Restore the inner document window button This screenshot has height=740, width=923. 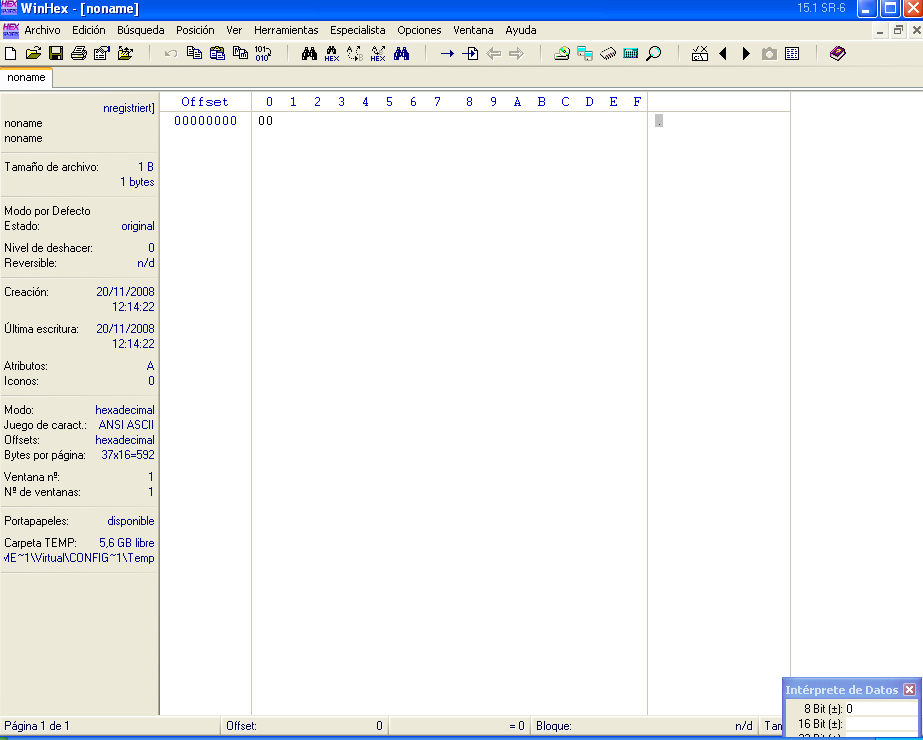click(x=898, y=30)
